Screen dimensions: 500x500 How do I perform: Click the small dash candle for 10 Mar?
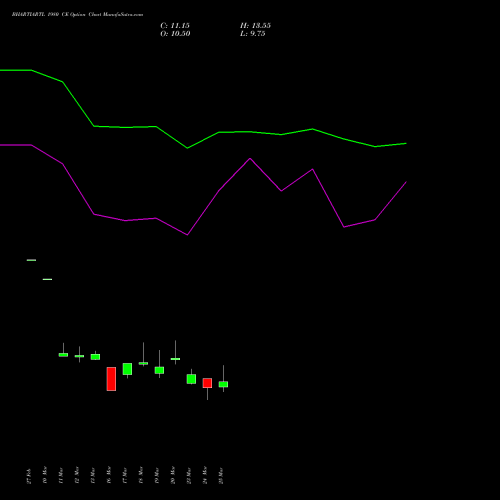pos(47,279)
